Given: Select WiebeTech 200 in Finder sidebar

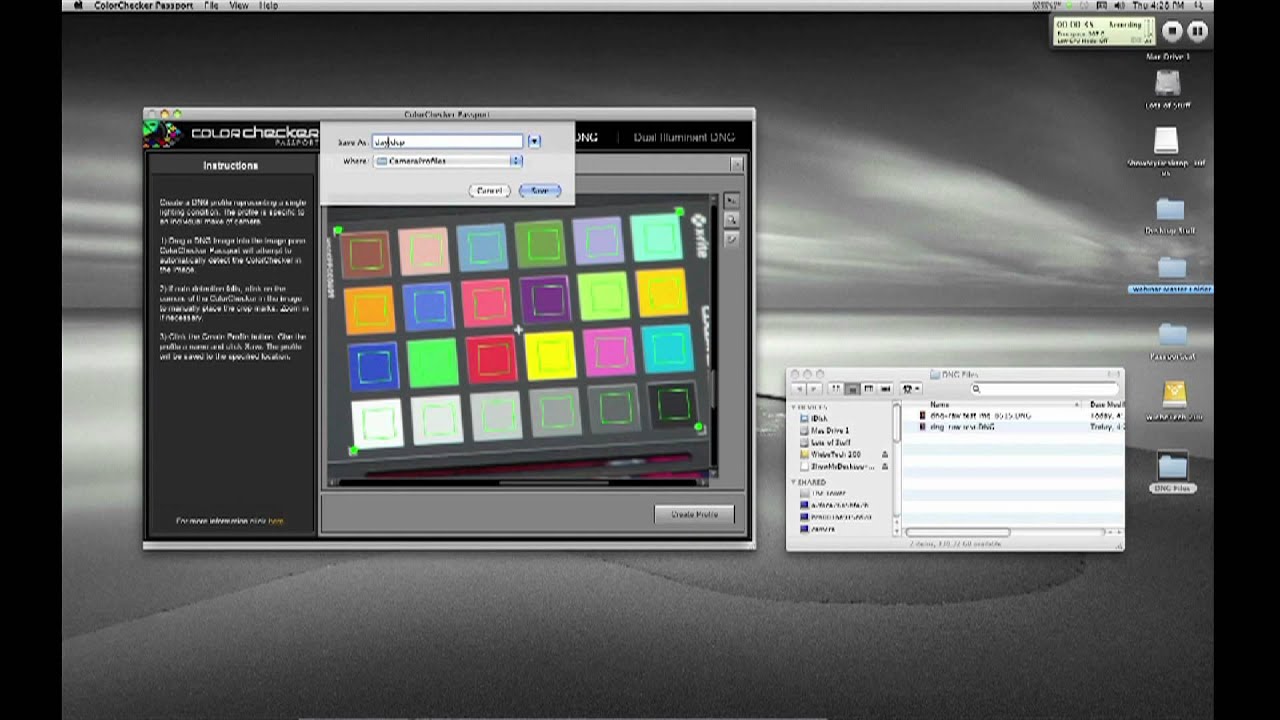Looking at the screenshot, I should point(834,454).
